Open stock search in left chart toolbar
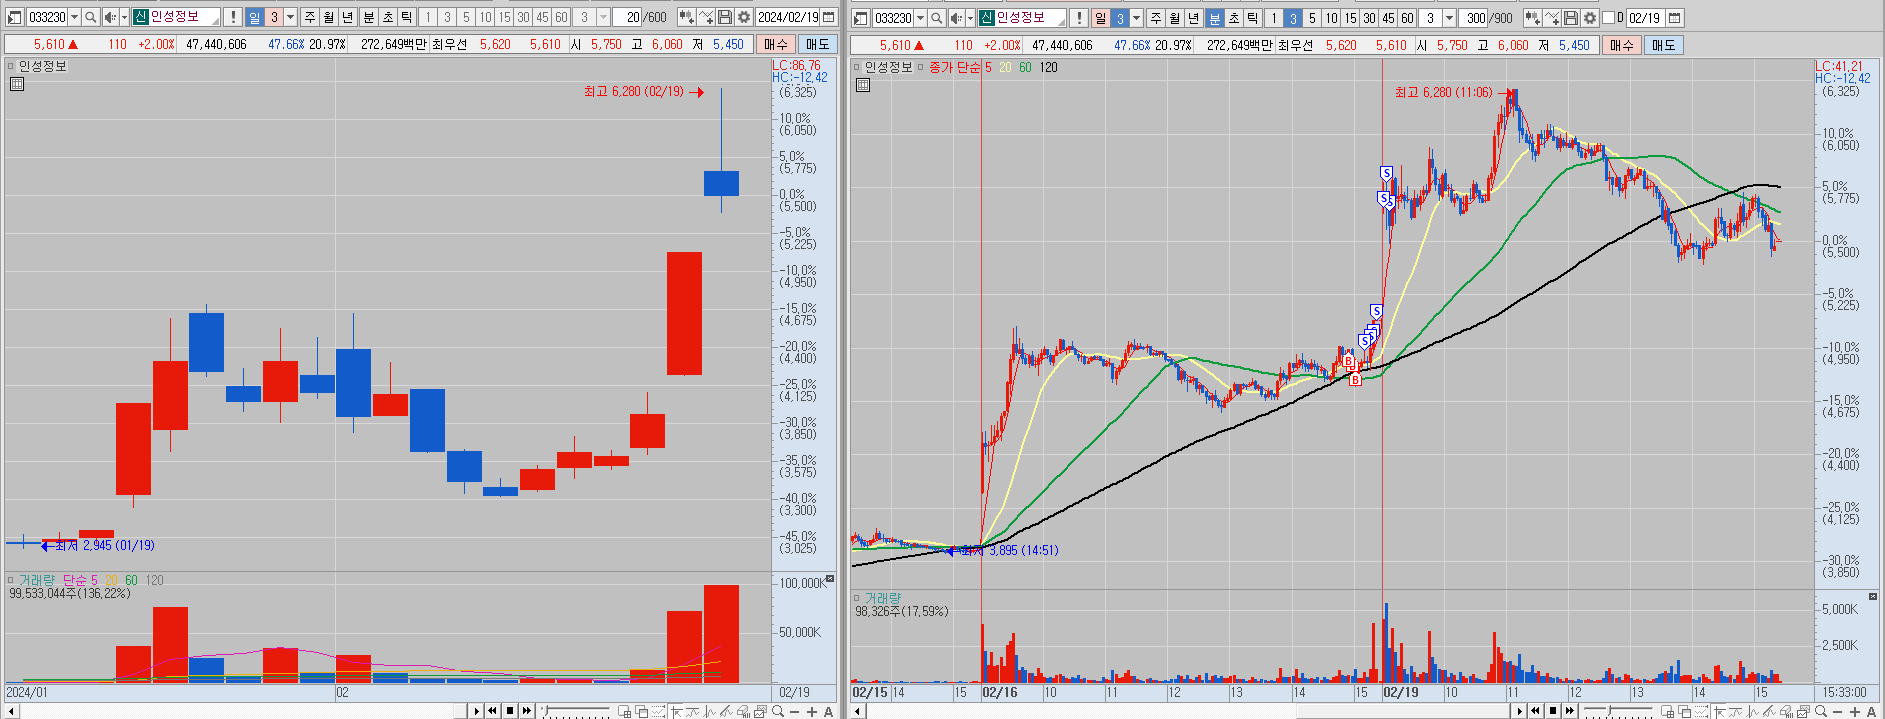This screenshot has width=1885, height=719. 90,17
